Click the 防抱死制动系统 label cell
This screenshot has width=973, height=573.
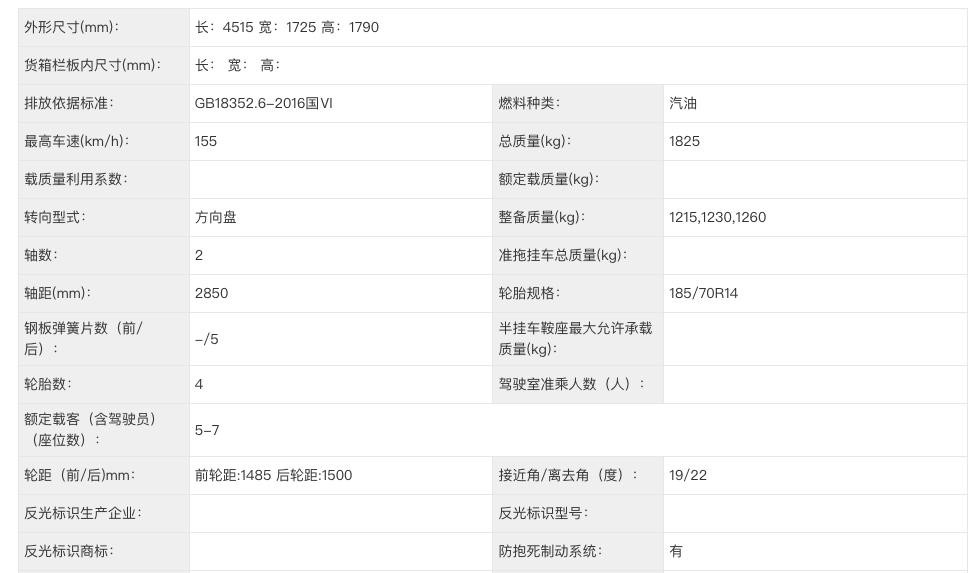(x=551, y=551)
